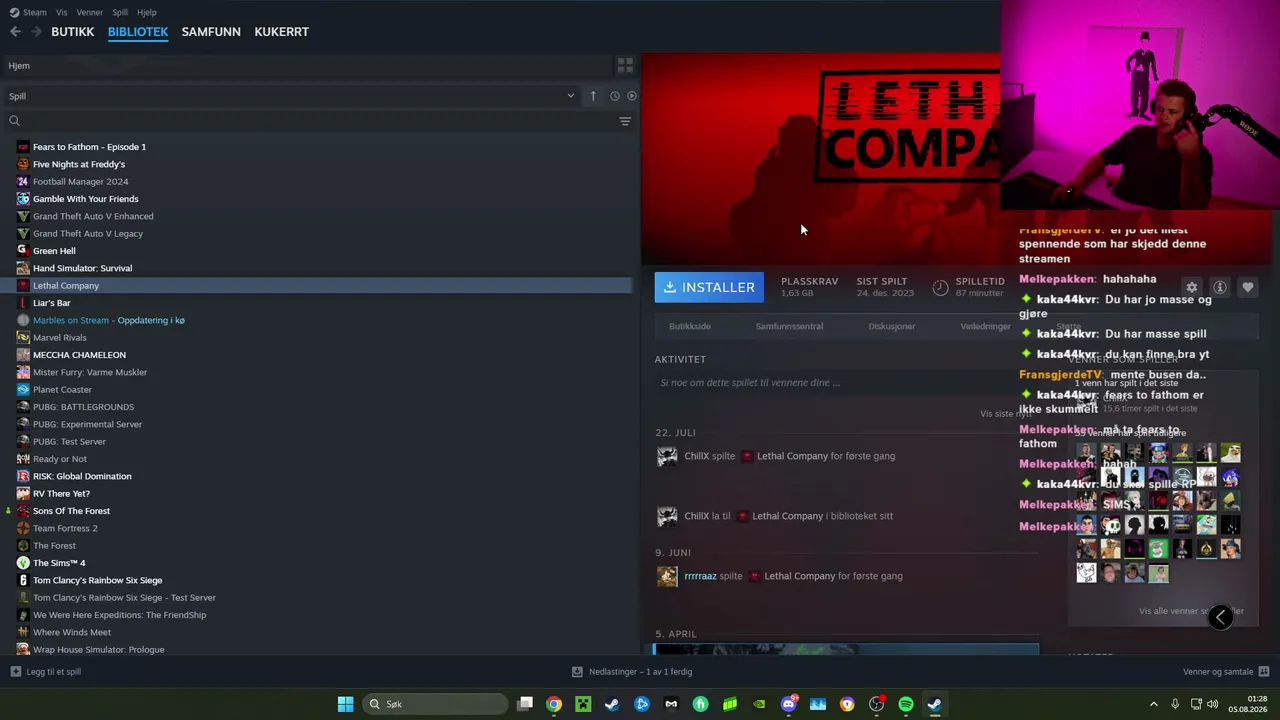This screenshot has height=720, width=1280.
Task: Search using the Windows taskbar search box
Action: click(x=434, y=704)
